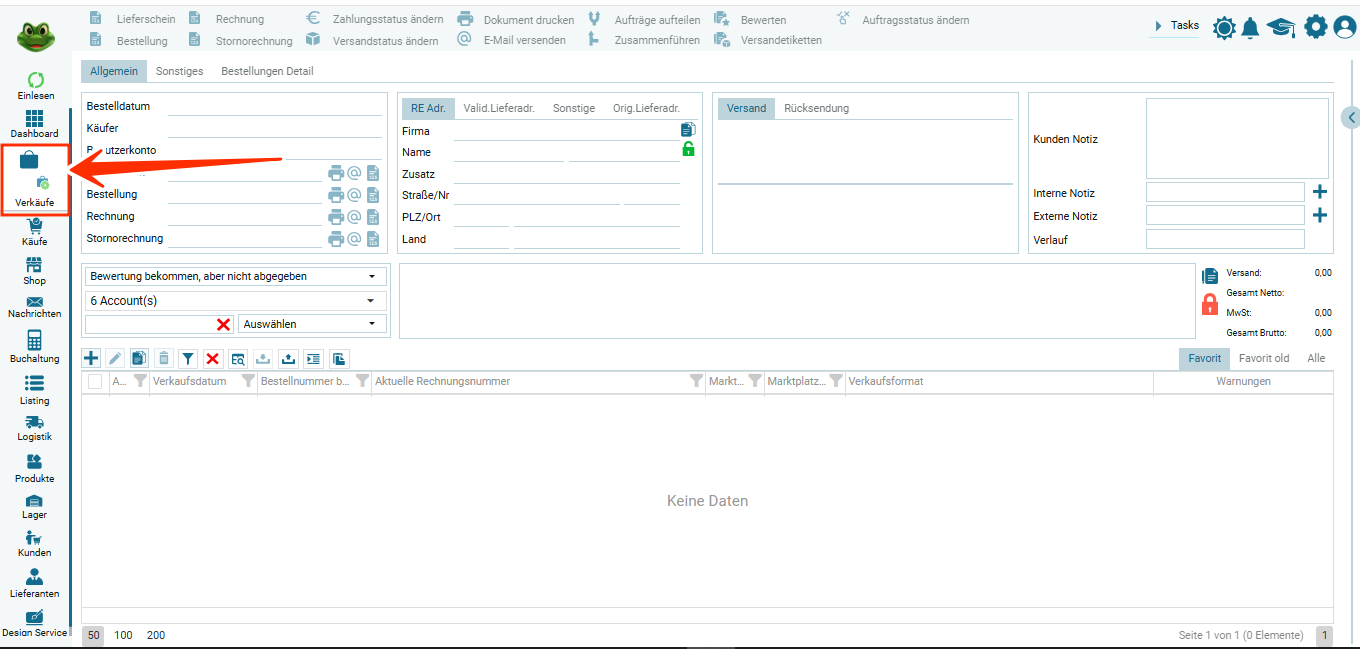This screenshot has width=1360, height=649.
Task: Click the red X clear-filter toolbar icon
Action: point(213,358)
